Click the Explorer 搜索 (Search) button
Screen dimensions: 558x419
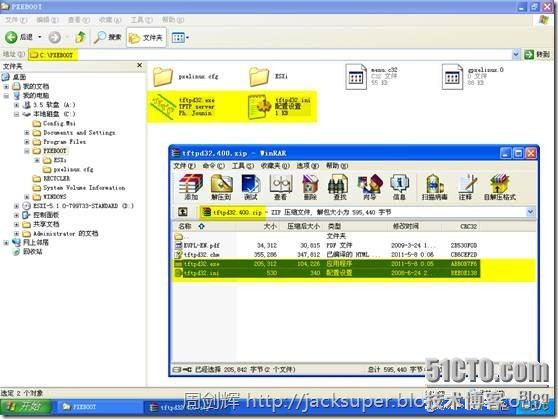[107, 37]
